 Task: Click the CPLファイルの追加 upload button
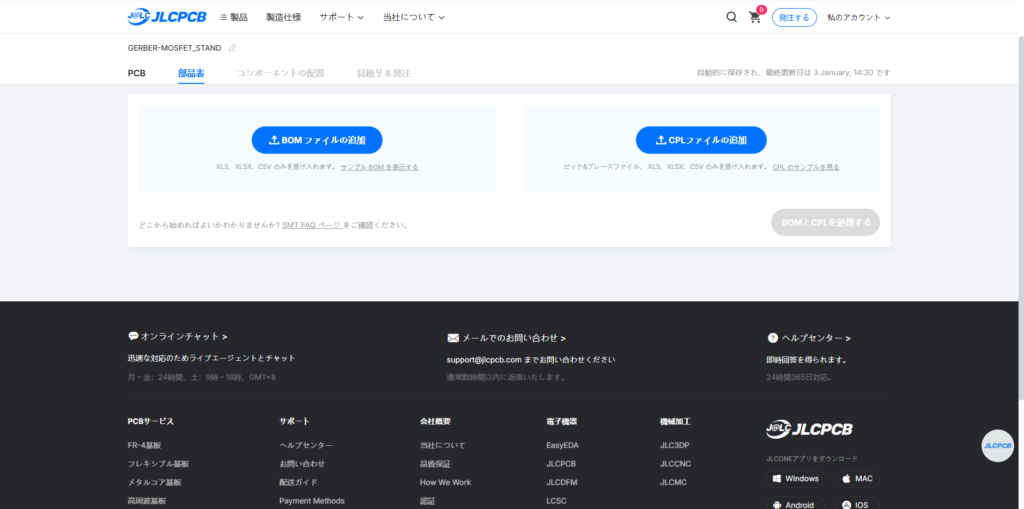pyautogui.click(x=701, y=140)
